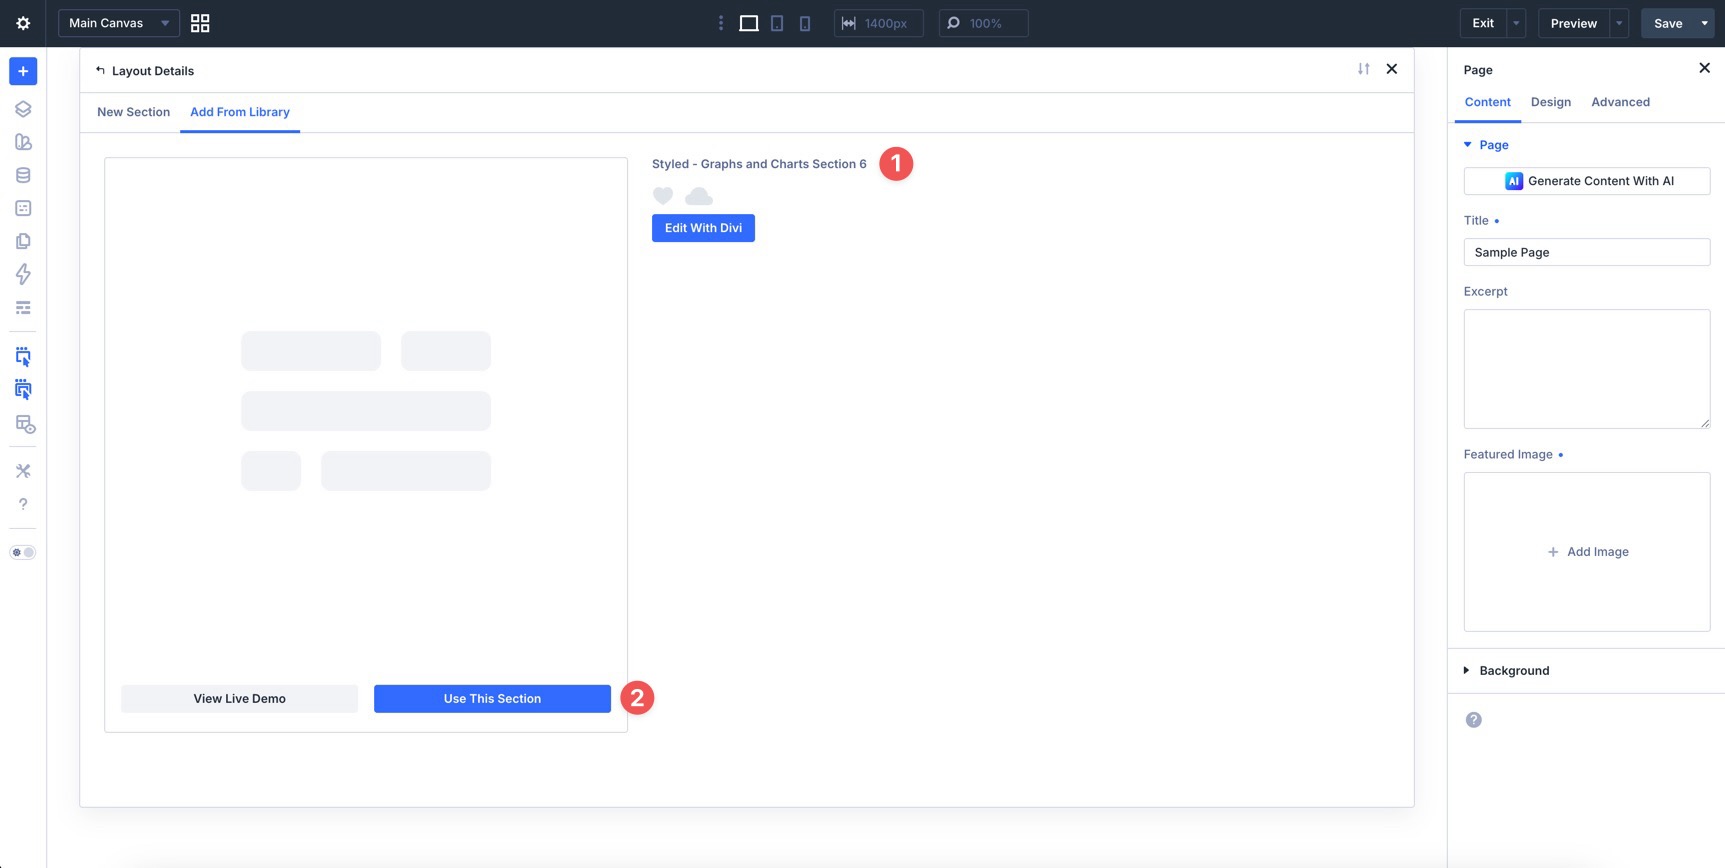
Task: Click the help icon below Background
Action: click(1473, 720)
